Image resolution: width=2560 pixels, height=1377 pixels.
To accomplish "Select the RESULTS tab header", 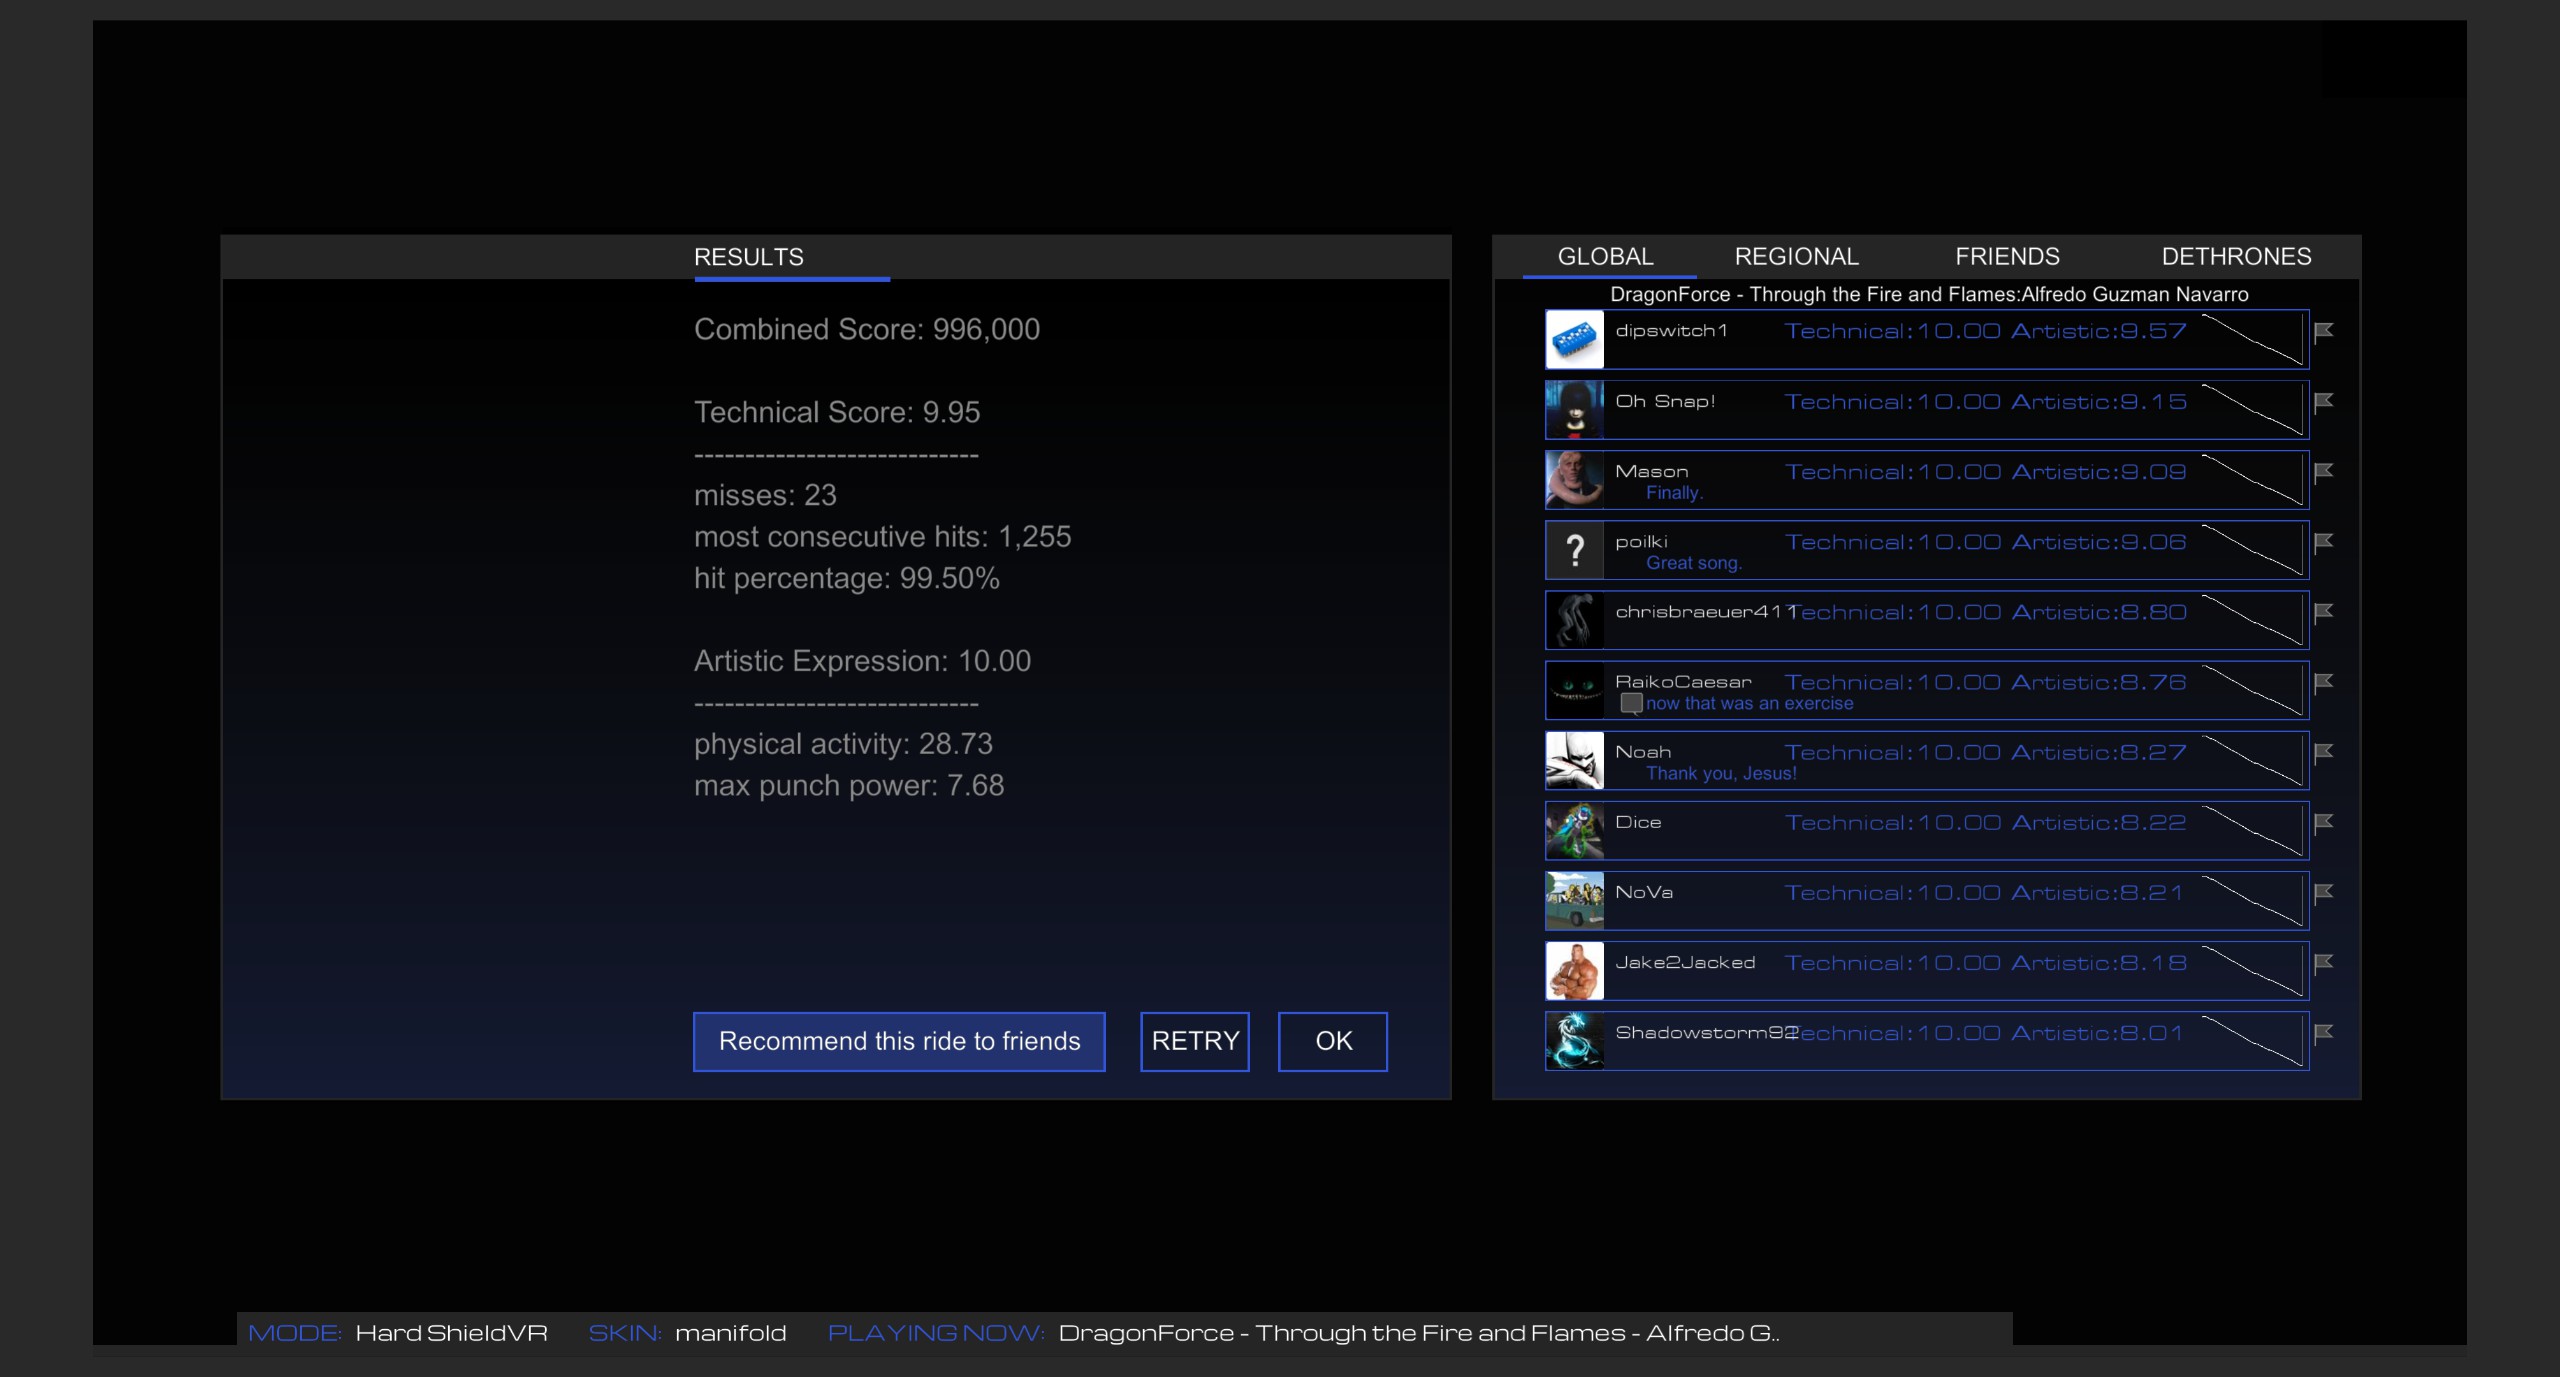I will [749, 258].
